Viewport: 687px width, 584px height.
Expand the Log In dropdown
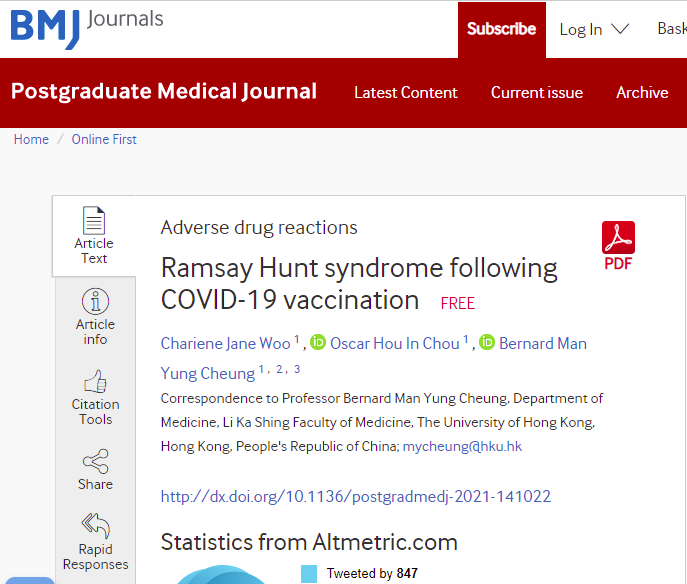point(594,29)
